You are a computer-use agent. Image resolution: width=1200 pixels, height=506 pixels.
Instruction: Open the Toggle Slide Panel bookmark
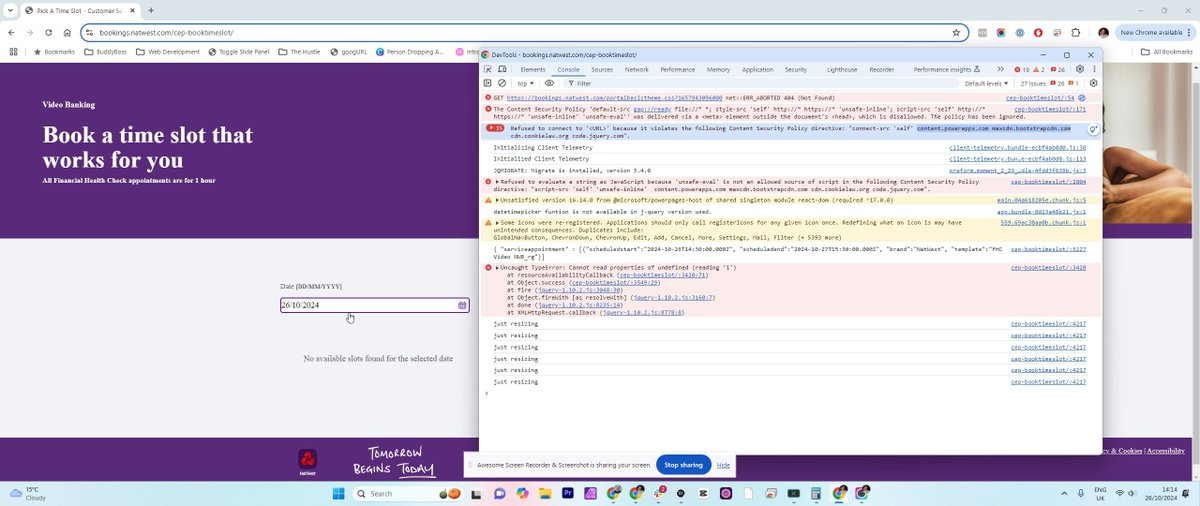pyautogui.click(x=238, y=51)
